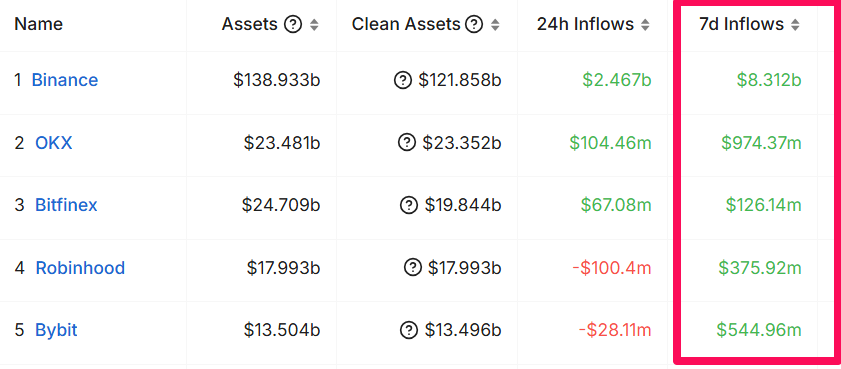This screenshot has height=369, width=841.
Task: Sort table using Assets column sort arrows
Action: (x=314, y=25)
